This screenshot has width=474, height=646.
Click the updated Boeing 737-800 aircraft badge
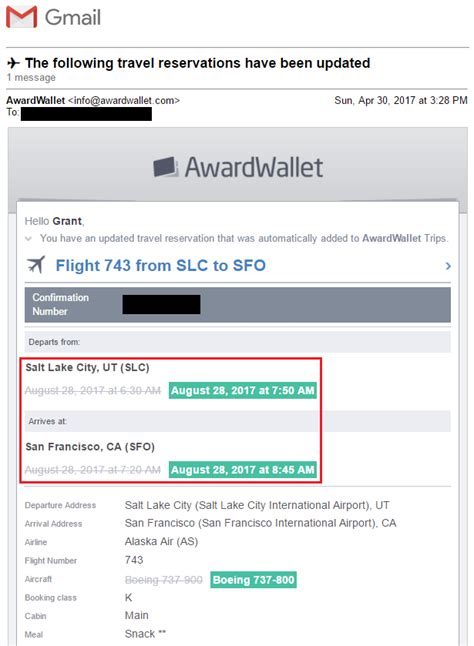pyautogui.click(x=253, y=580)
